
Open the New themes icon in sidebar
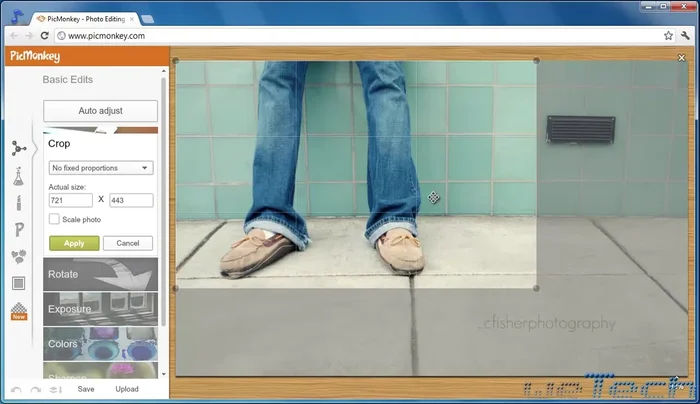point(18,312)
